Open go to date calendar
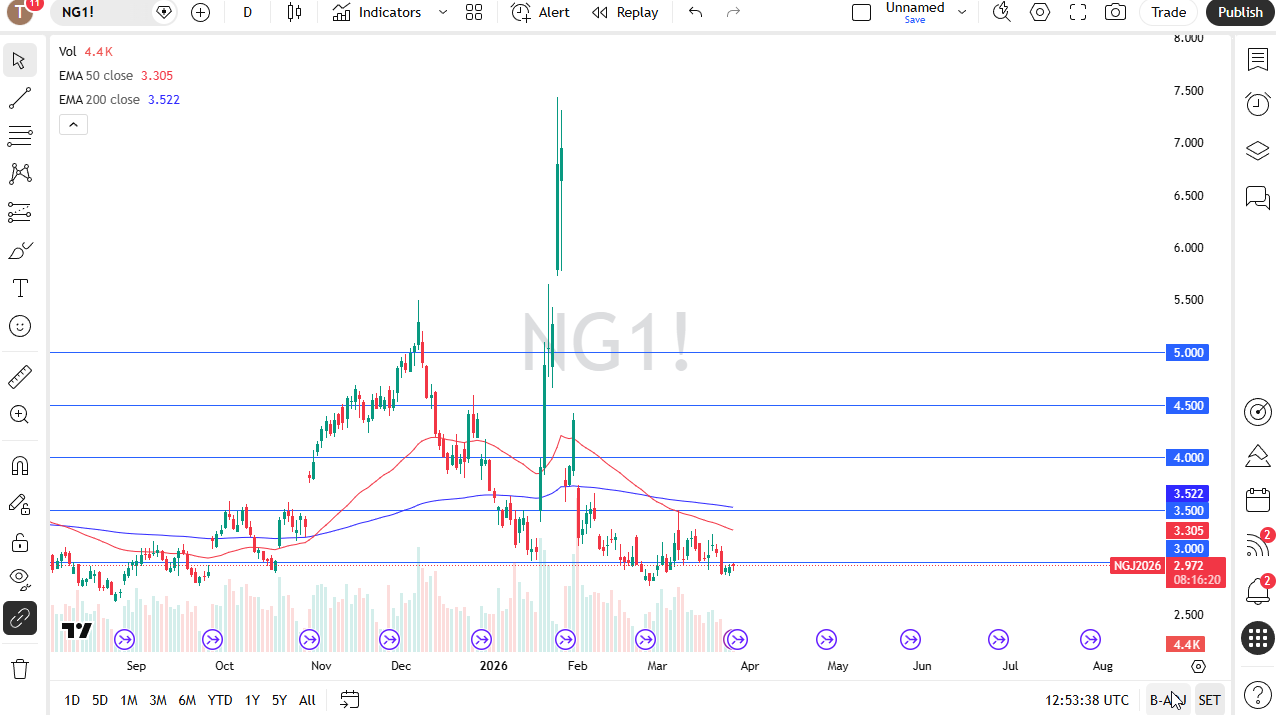Image resolution: width=1276 pixels, height=715 pixels. pos(349,700)
